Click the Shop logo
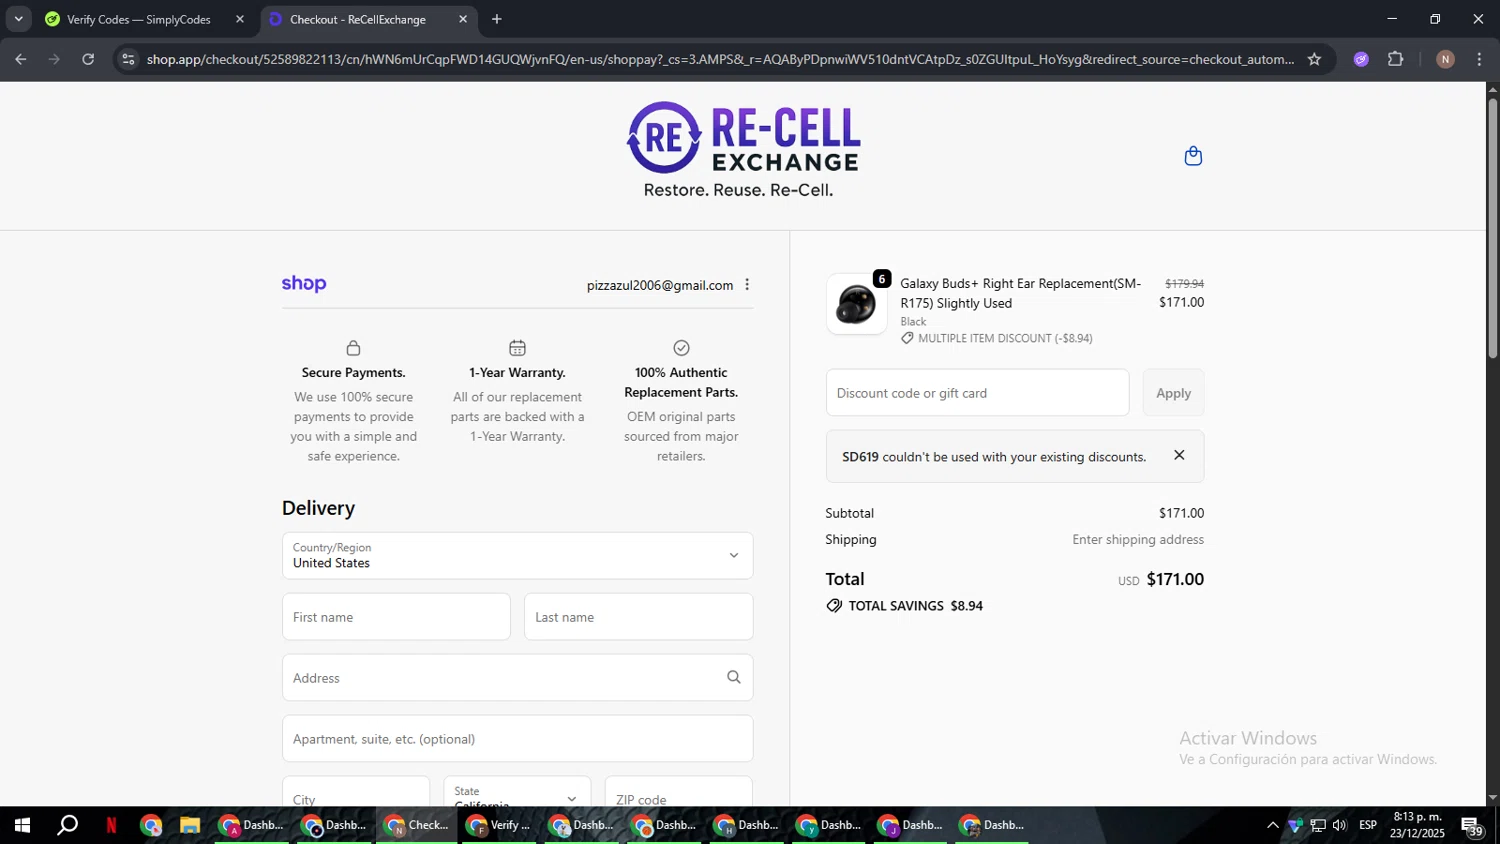 point(304,284)
